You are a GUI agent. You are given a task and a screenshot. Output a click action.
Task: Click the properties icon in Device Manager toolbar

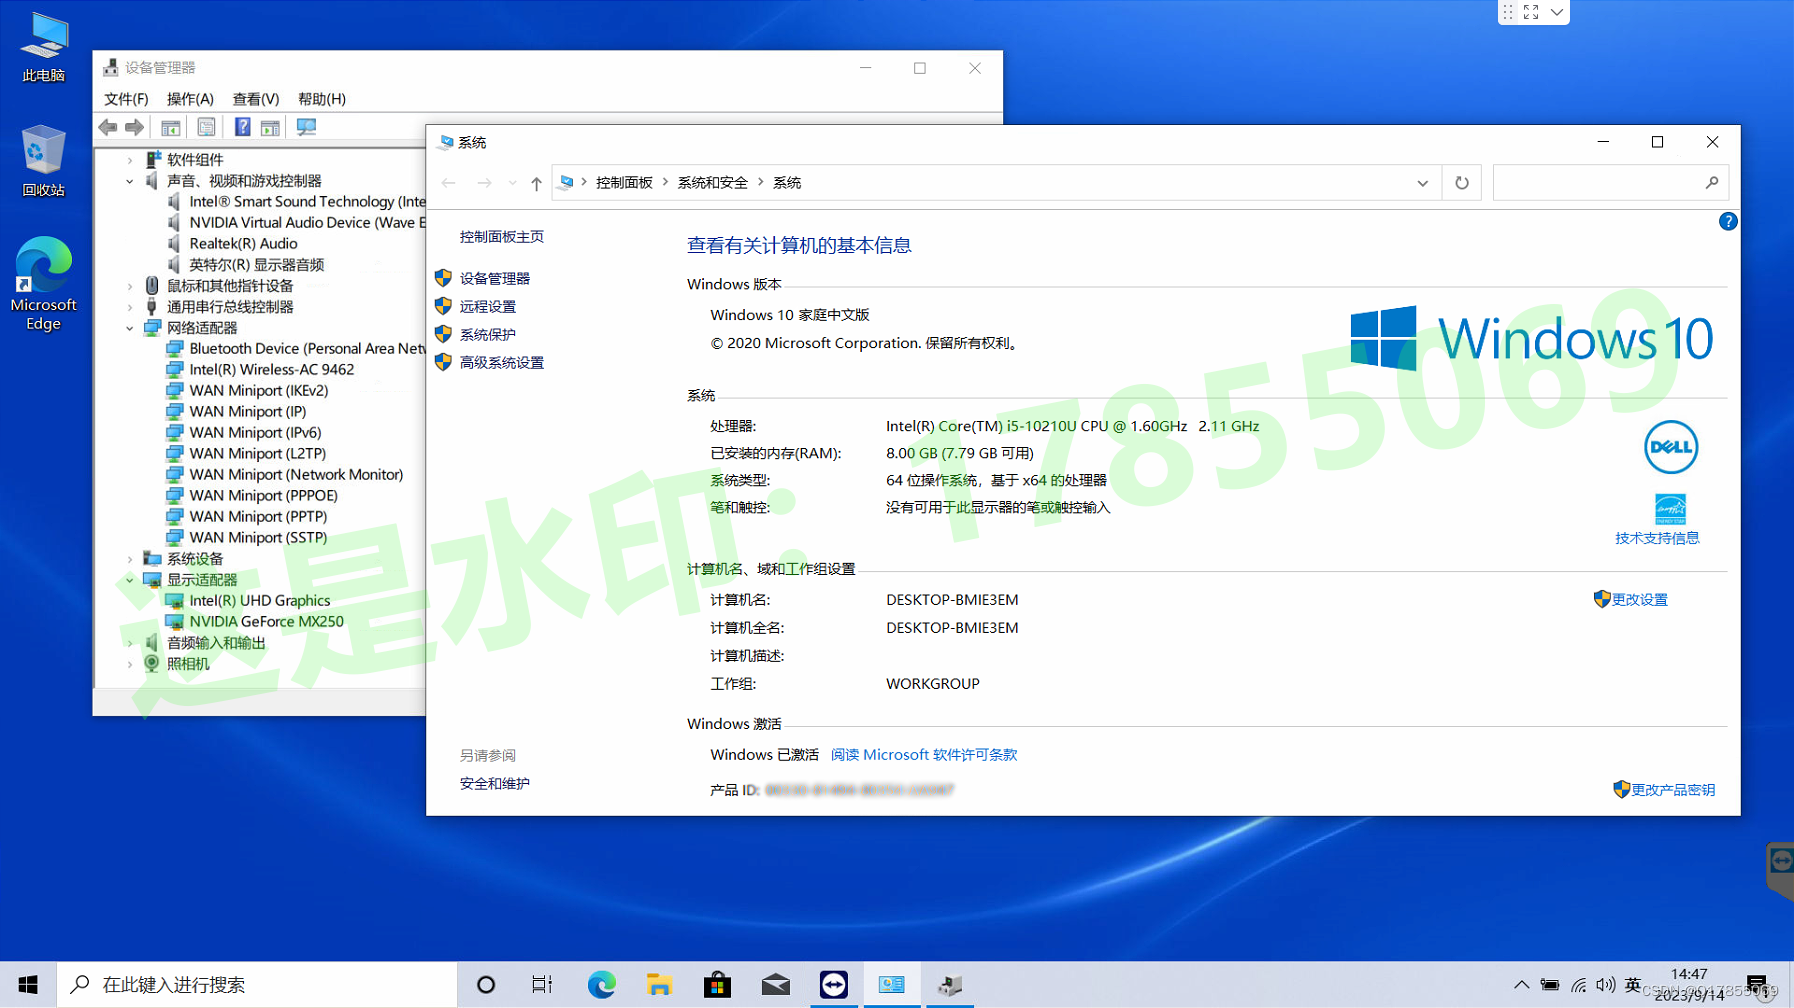[x=206, y=127]
